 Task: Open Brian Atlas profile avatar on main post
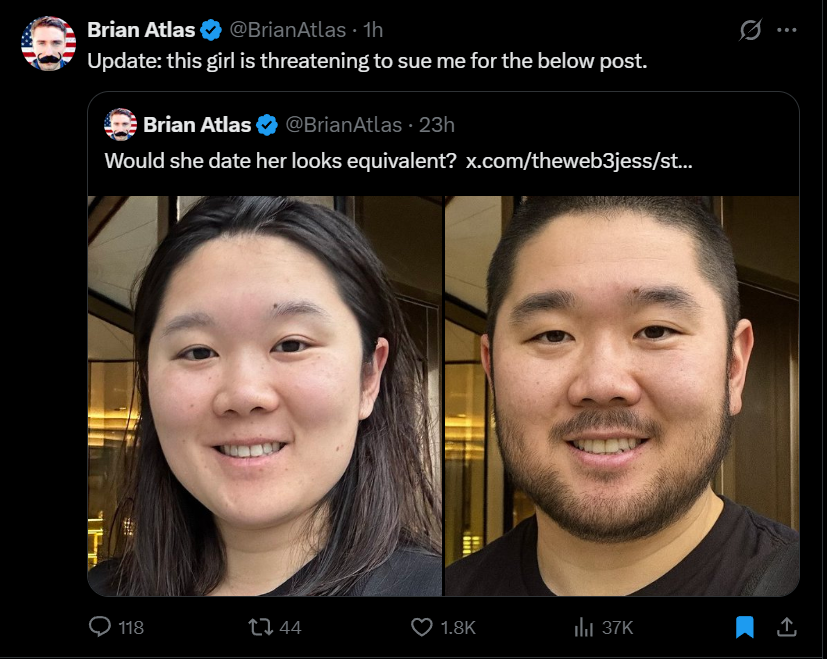coord(48,43)
